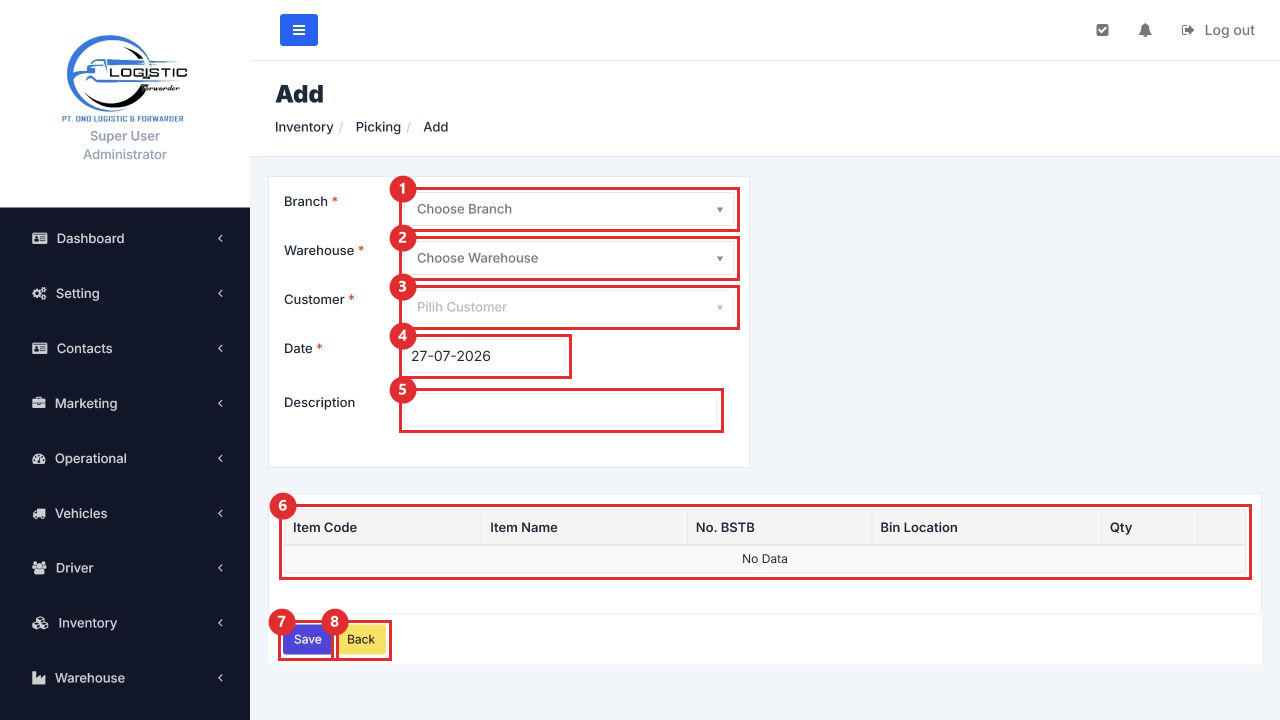The width and height of the screenshot is (1280, 720).
Task: Toggle the hamburger menu sidebar button
Action: tap(299, 30)
